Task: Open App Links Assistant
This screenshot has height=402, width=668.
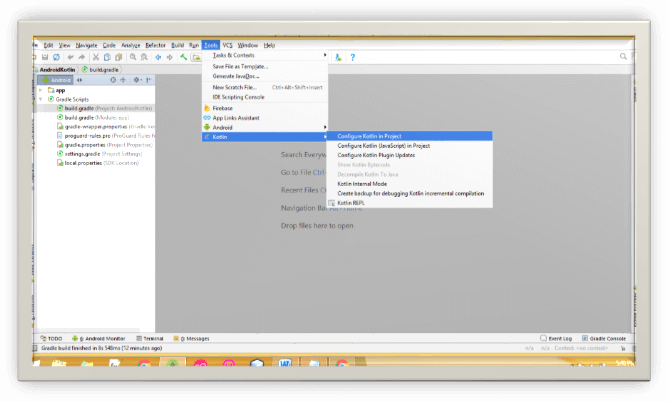Action: pyautogui.click(x=265, y=118)
